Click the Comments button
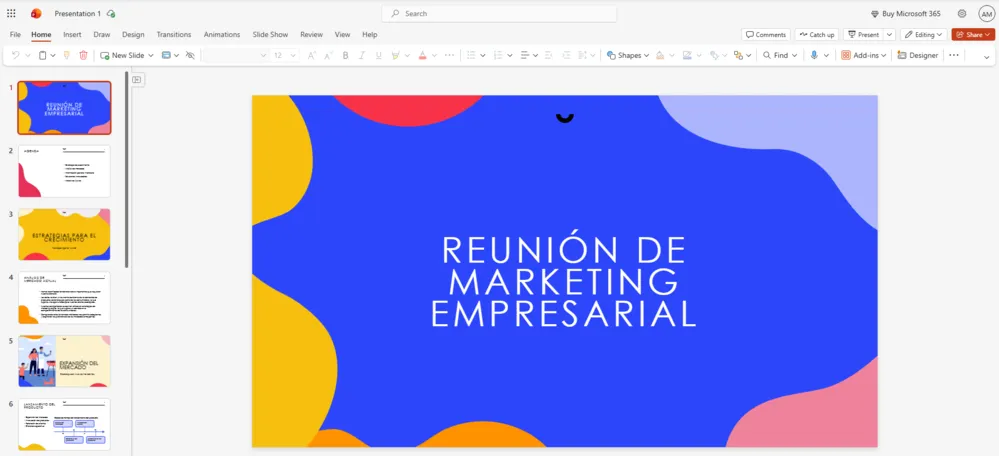Viewport: 999px width, 456px height. coord(766,34)
